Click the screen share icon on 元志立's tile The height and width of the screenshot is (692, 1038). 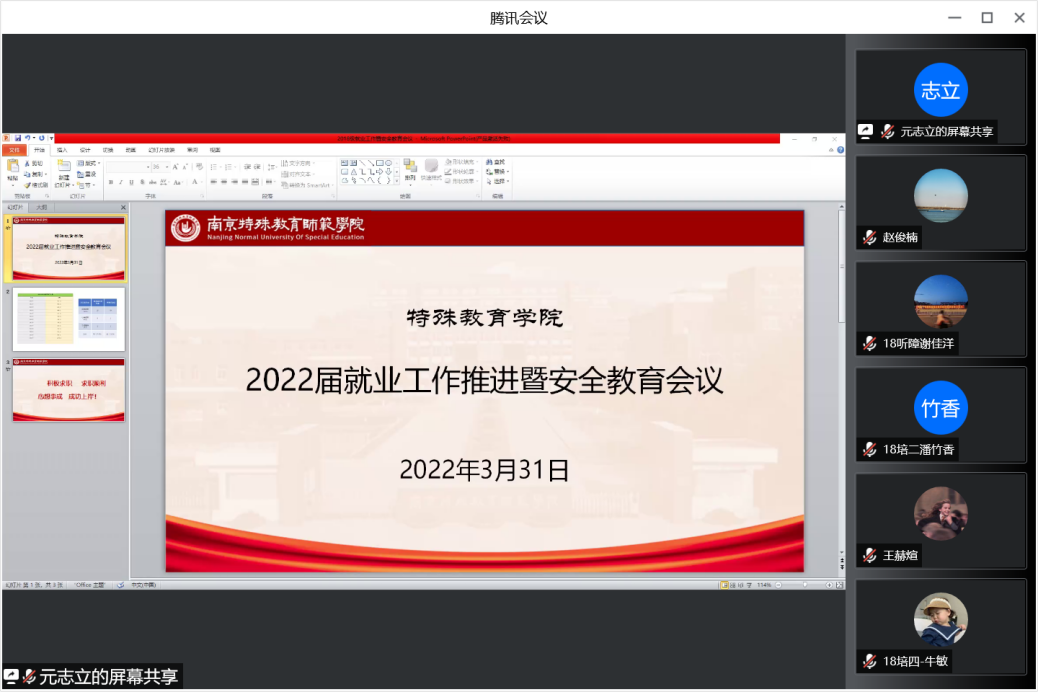point(866,131)
